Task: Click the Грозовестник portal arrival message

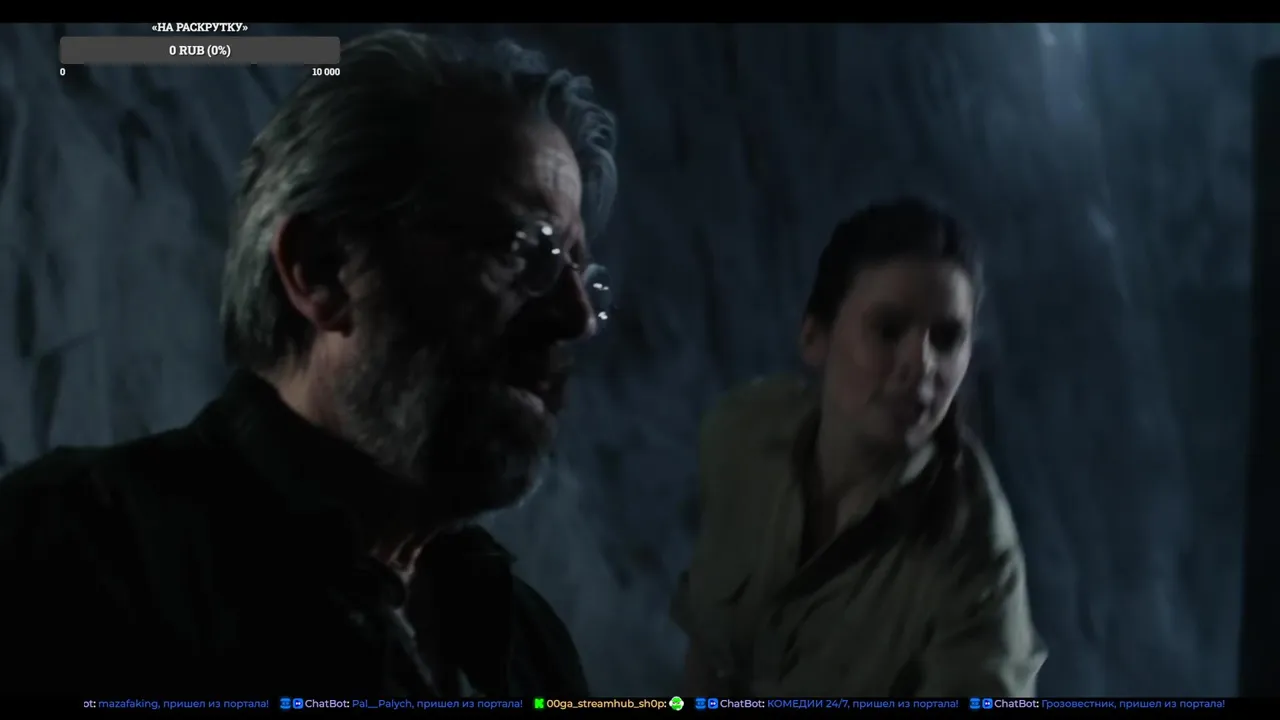Action: pyautogui.click(x=1133, y=704)
